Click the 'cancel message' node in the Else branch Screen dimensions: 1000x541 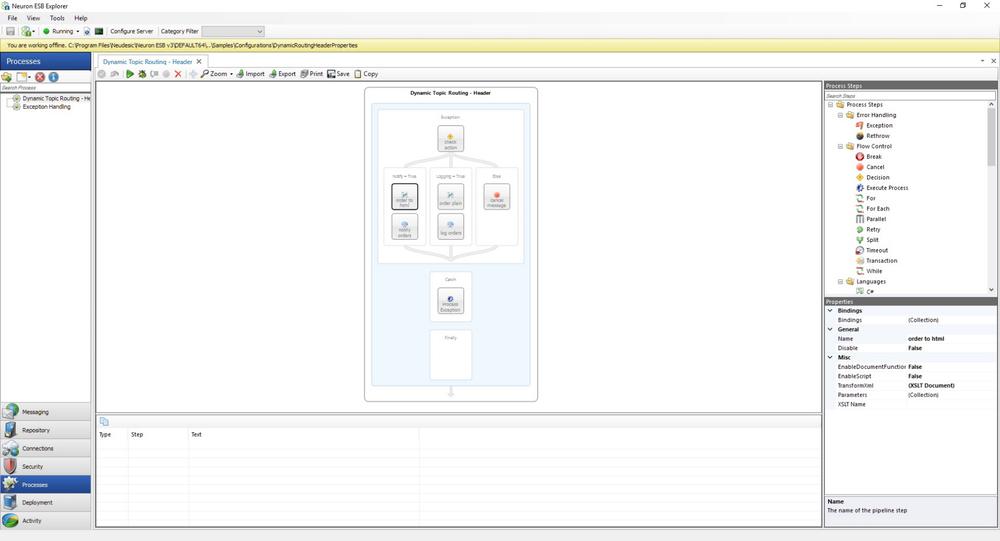click(x=497, y=197)
